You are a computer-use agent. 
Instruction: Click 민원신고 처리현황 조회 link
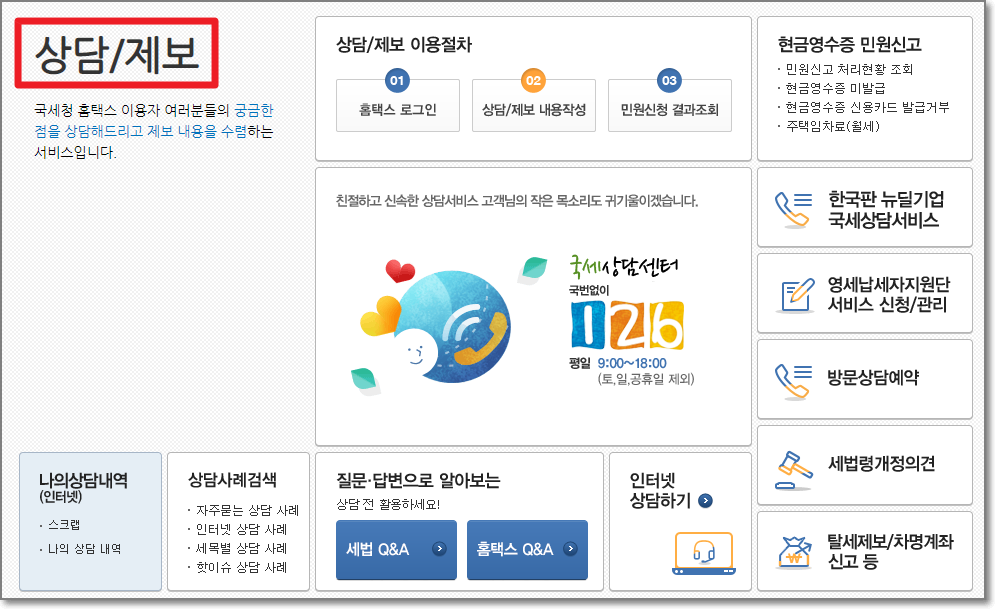tap(849, 69)
